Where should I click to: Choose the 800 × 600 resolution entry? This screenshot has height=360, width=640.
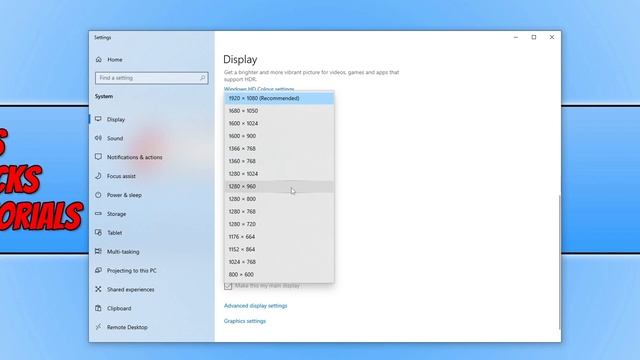click(279, 275)
